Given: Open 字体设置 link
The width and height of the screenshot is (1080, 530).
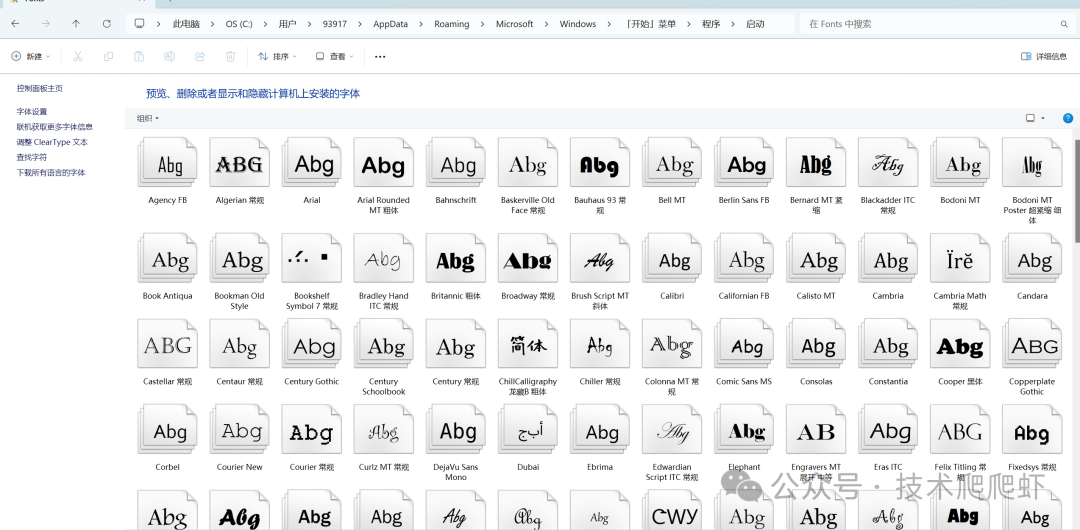Looking at the screenshot, I should (x=32, y=112).
